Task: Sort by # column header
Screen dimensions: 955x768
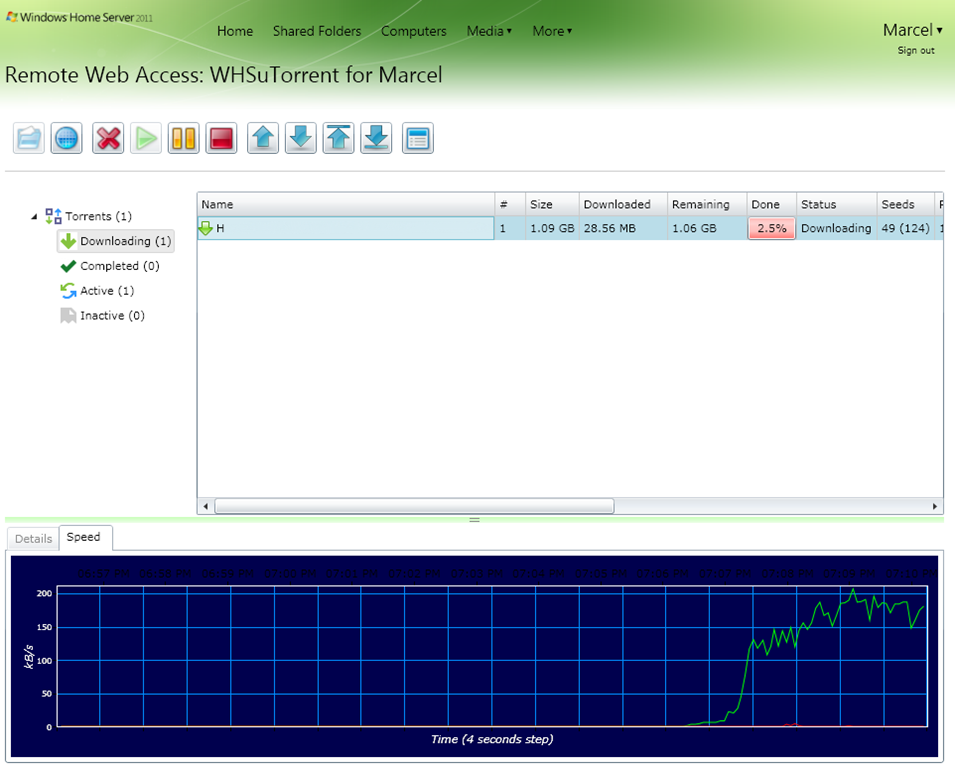Action: coord(510,205)
